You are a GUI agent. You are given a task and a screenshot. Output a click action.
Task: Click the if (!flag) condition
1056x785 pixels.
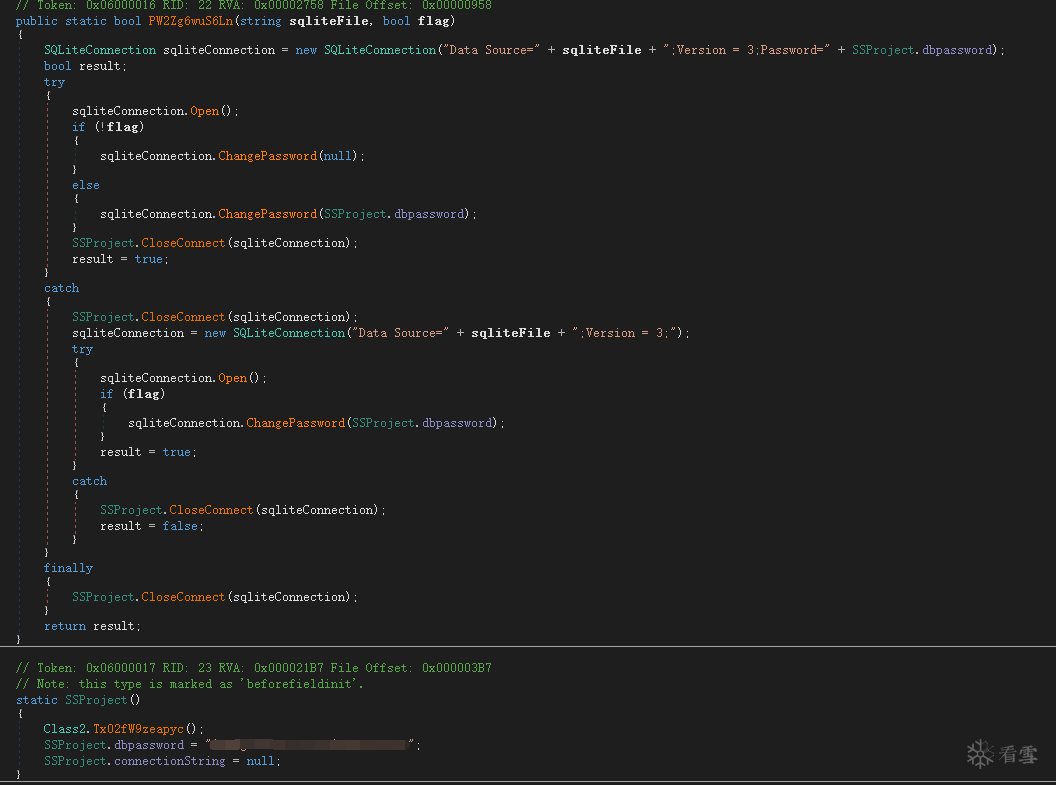click(108, 127)
